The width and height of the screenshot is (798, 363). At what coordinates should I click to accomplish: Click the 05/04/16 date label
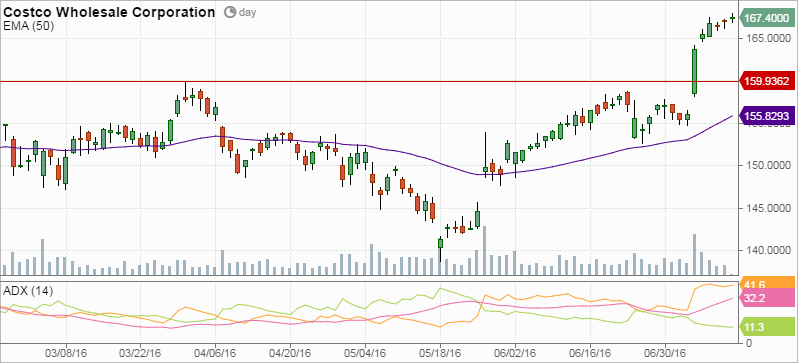coord(365,352)
